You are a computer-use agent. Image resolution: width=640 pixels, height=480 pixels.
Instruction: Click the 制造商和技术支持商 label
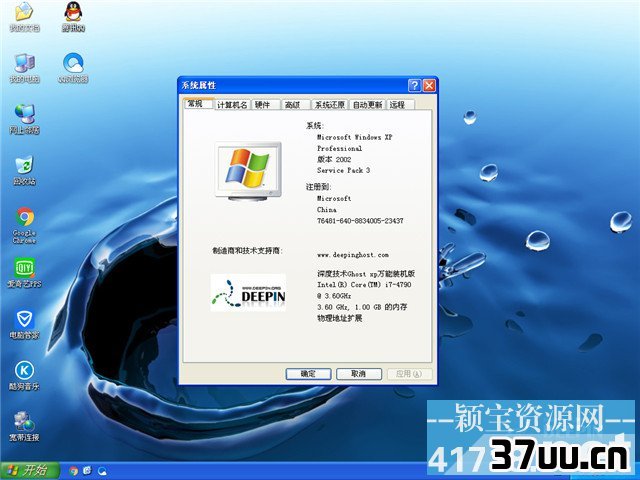[x=248, y=251]
